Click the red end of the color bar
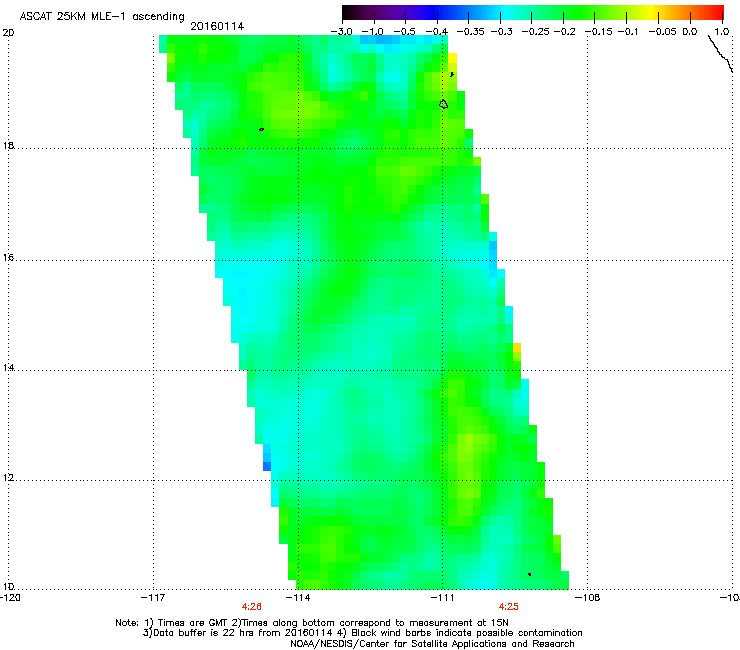Viewport: 740px width, 650px height. pyautogui.click(x=717, y=12)
